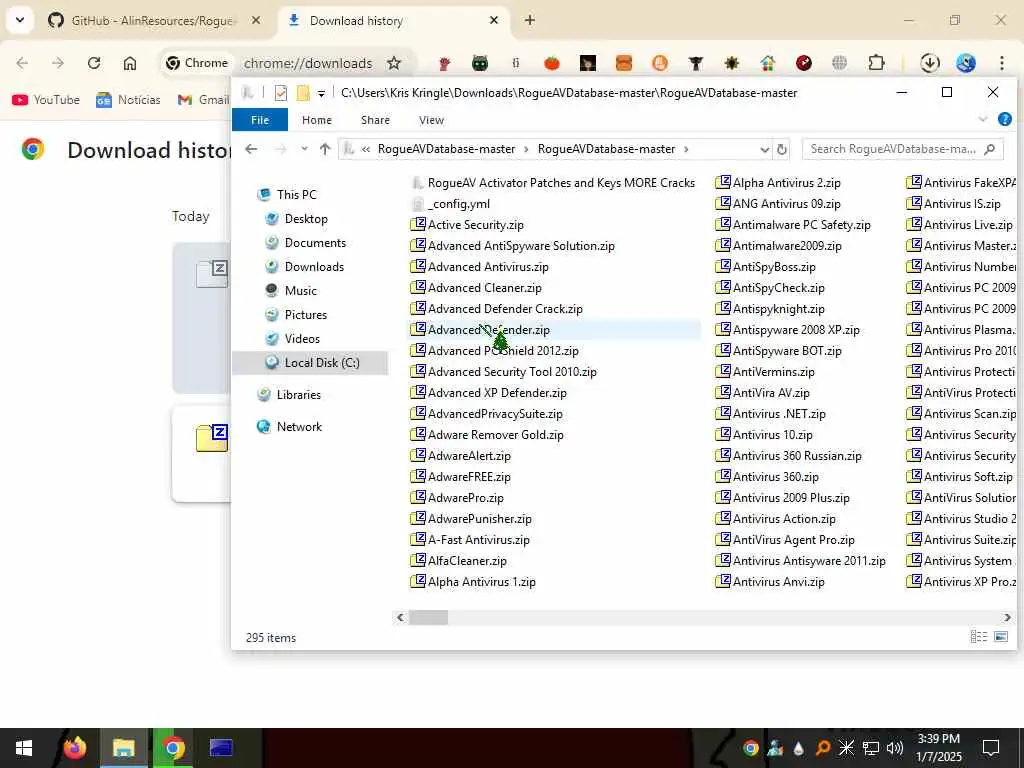Select Desktop in navigation pane
This screenshot has height=768, width=1024.
[306, 219]
